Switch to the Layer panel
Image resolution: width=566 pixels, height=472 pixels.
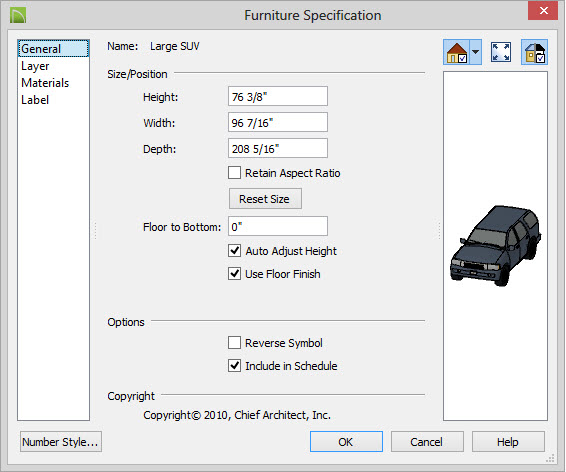[35, 66]
